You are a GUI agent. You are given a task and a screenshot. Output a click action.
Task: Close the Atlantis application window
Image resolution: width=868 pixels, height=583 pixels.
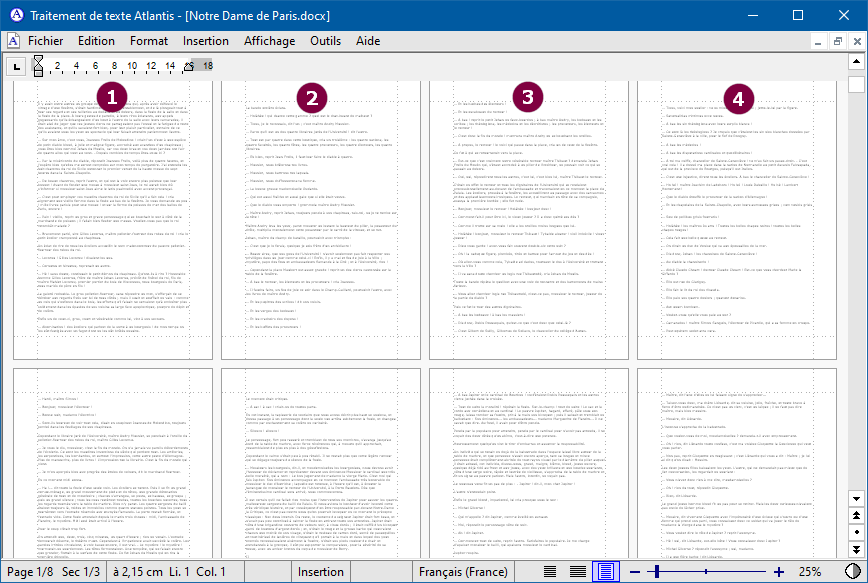point(844,16)
